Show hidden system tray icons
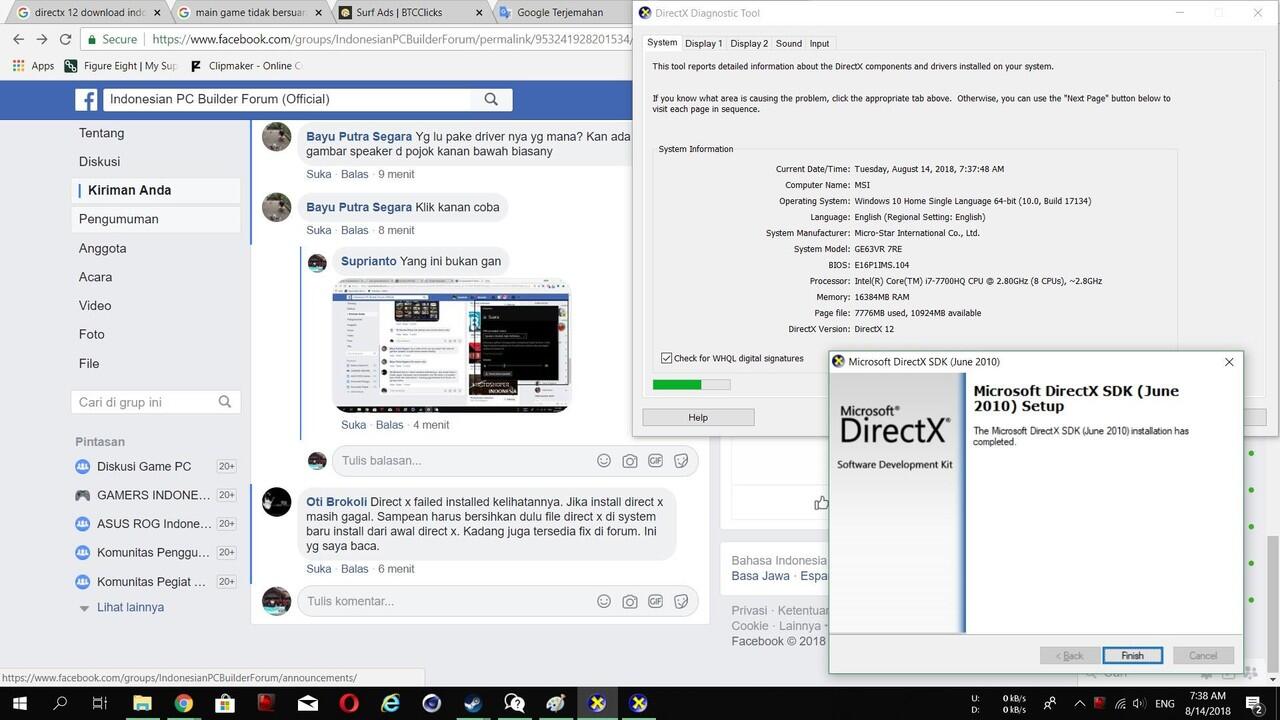 pos(1078,703)
